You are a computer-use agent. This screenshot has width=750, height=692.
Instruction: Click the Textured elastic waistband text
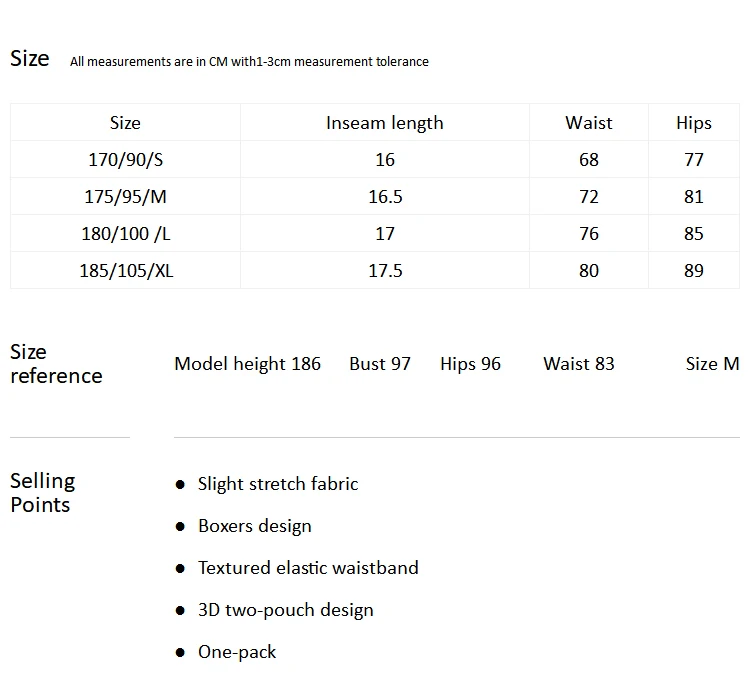coord(308,568)
